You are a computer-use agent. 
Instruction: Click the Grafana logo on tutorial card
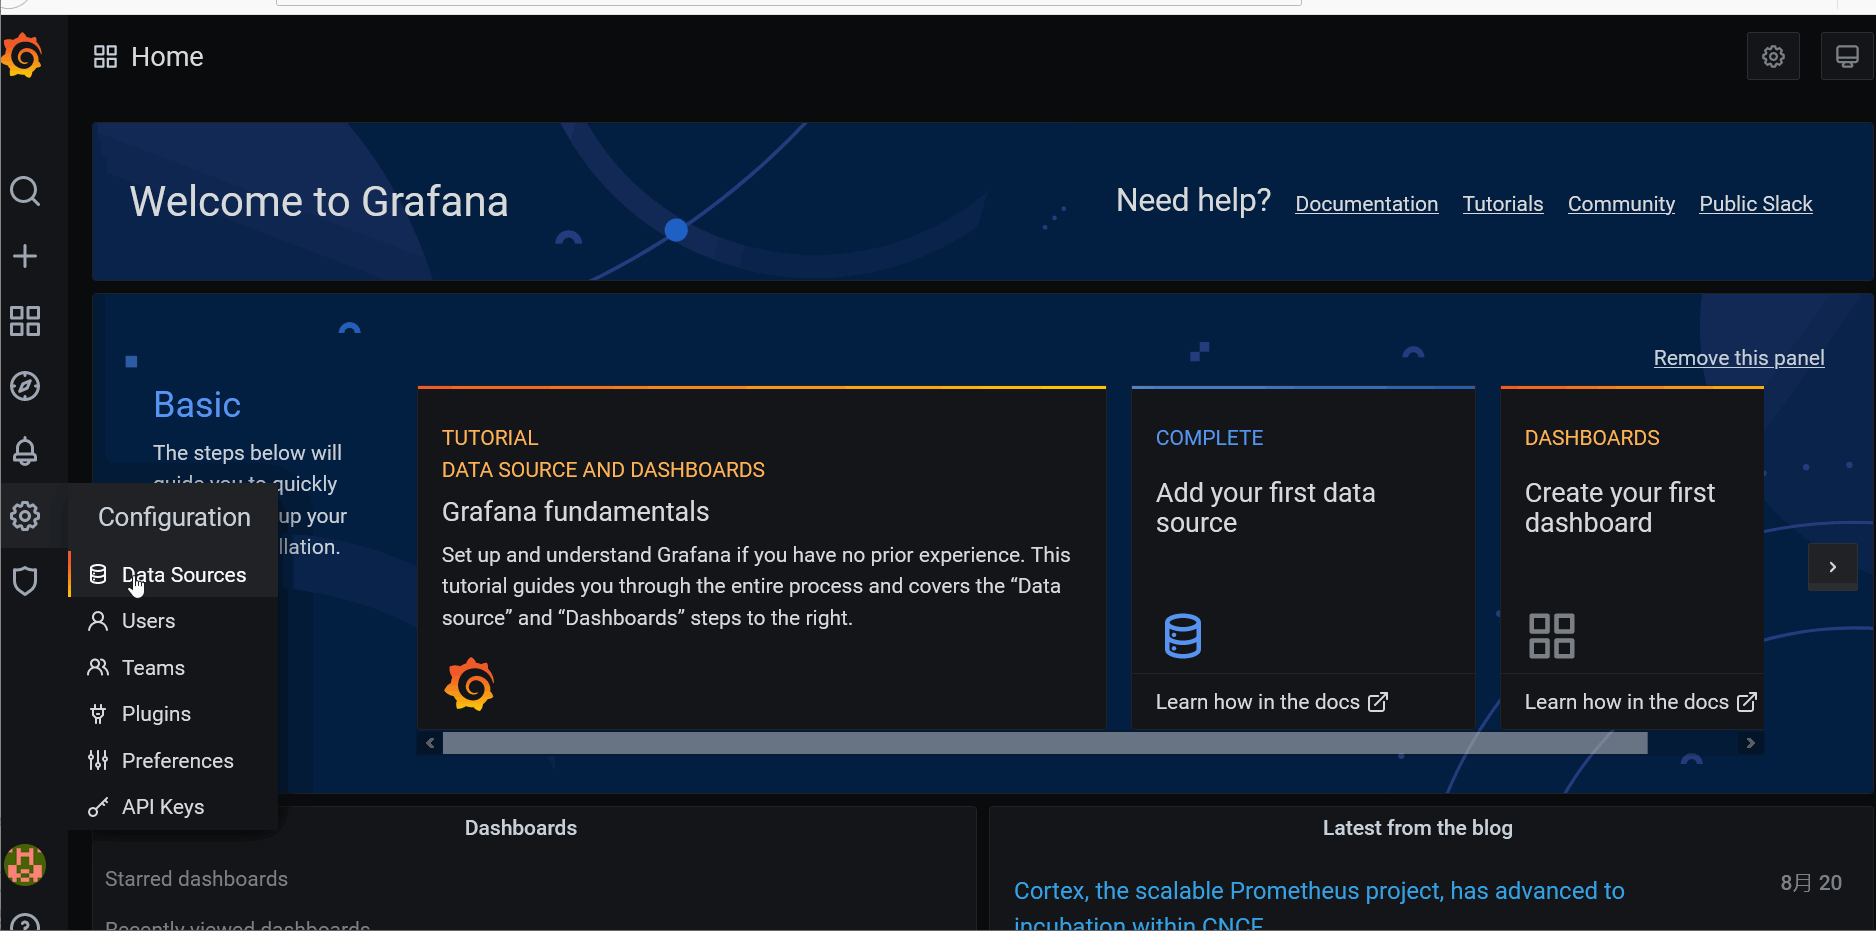tap(470, 685)
